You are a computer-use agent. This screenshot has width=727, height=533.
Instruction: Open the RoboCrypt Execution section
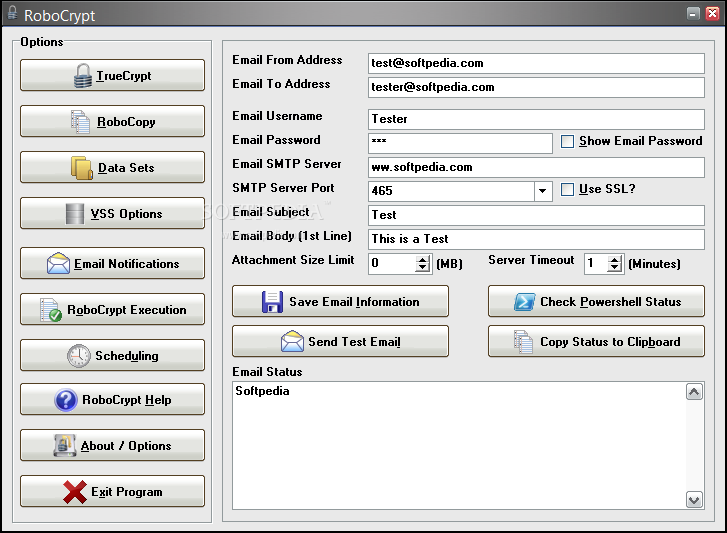[x=112, y=309]
